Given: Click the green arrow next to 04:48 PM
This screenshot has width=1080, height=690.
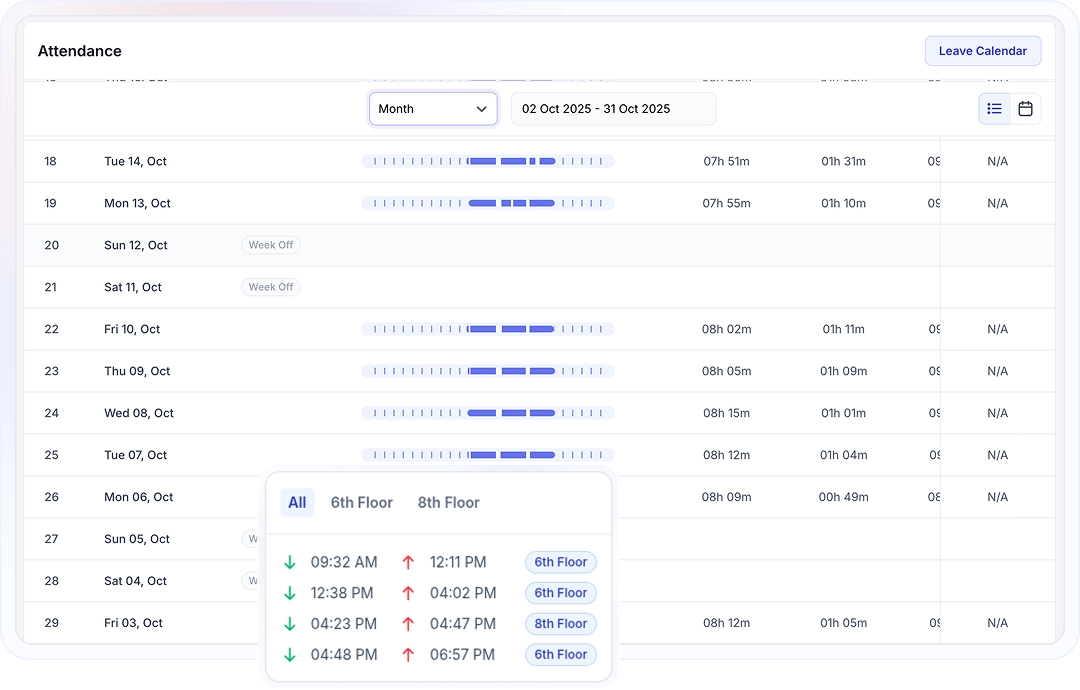Looking at the screenshot, I should (x=290, y=655).
